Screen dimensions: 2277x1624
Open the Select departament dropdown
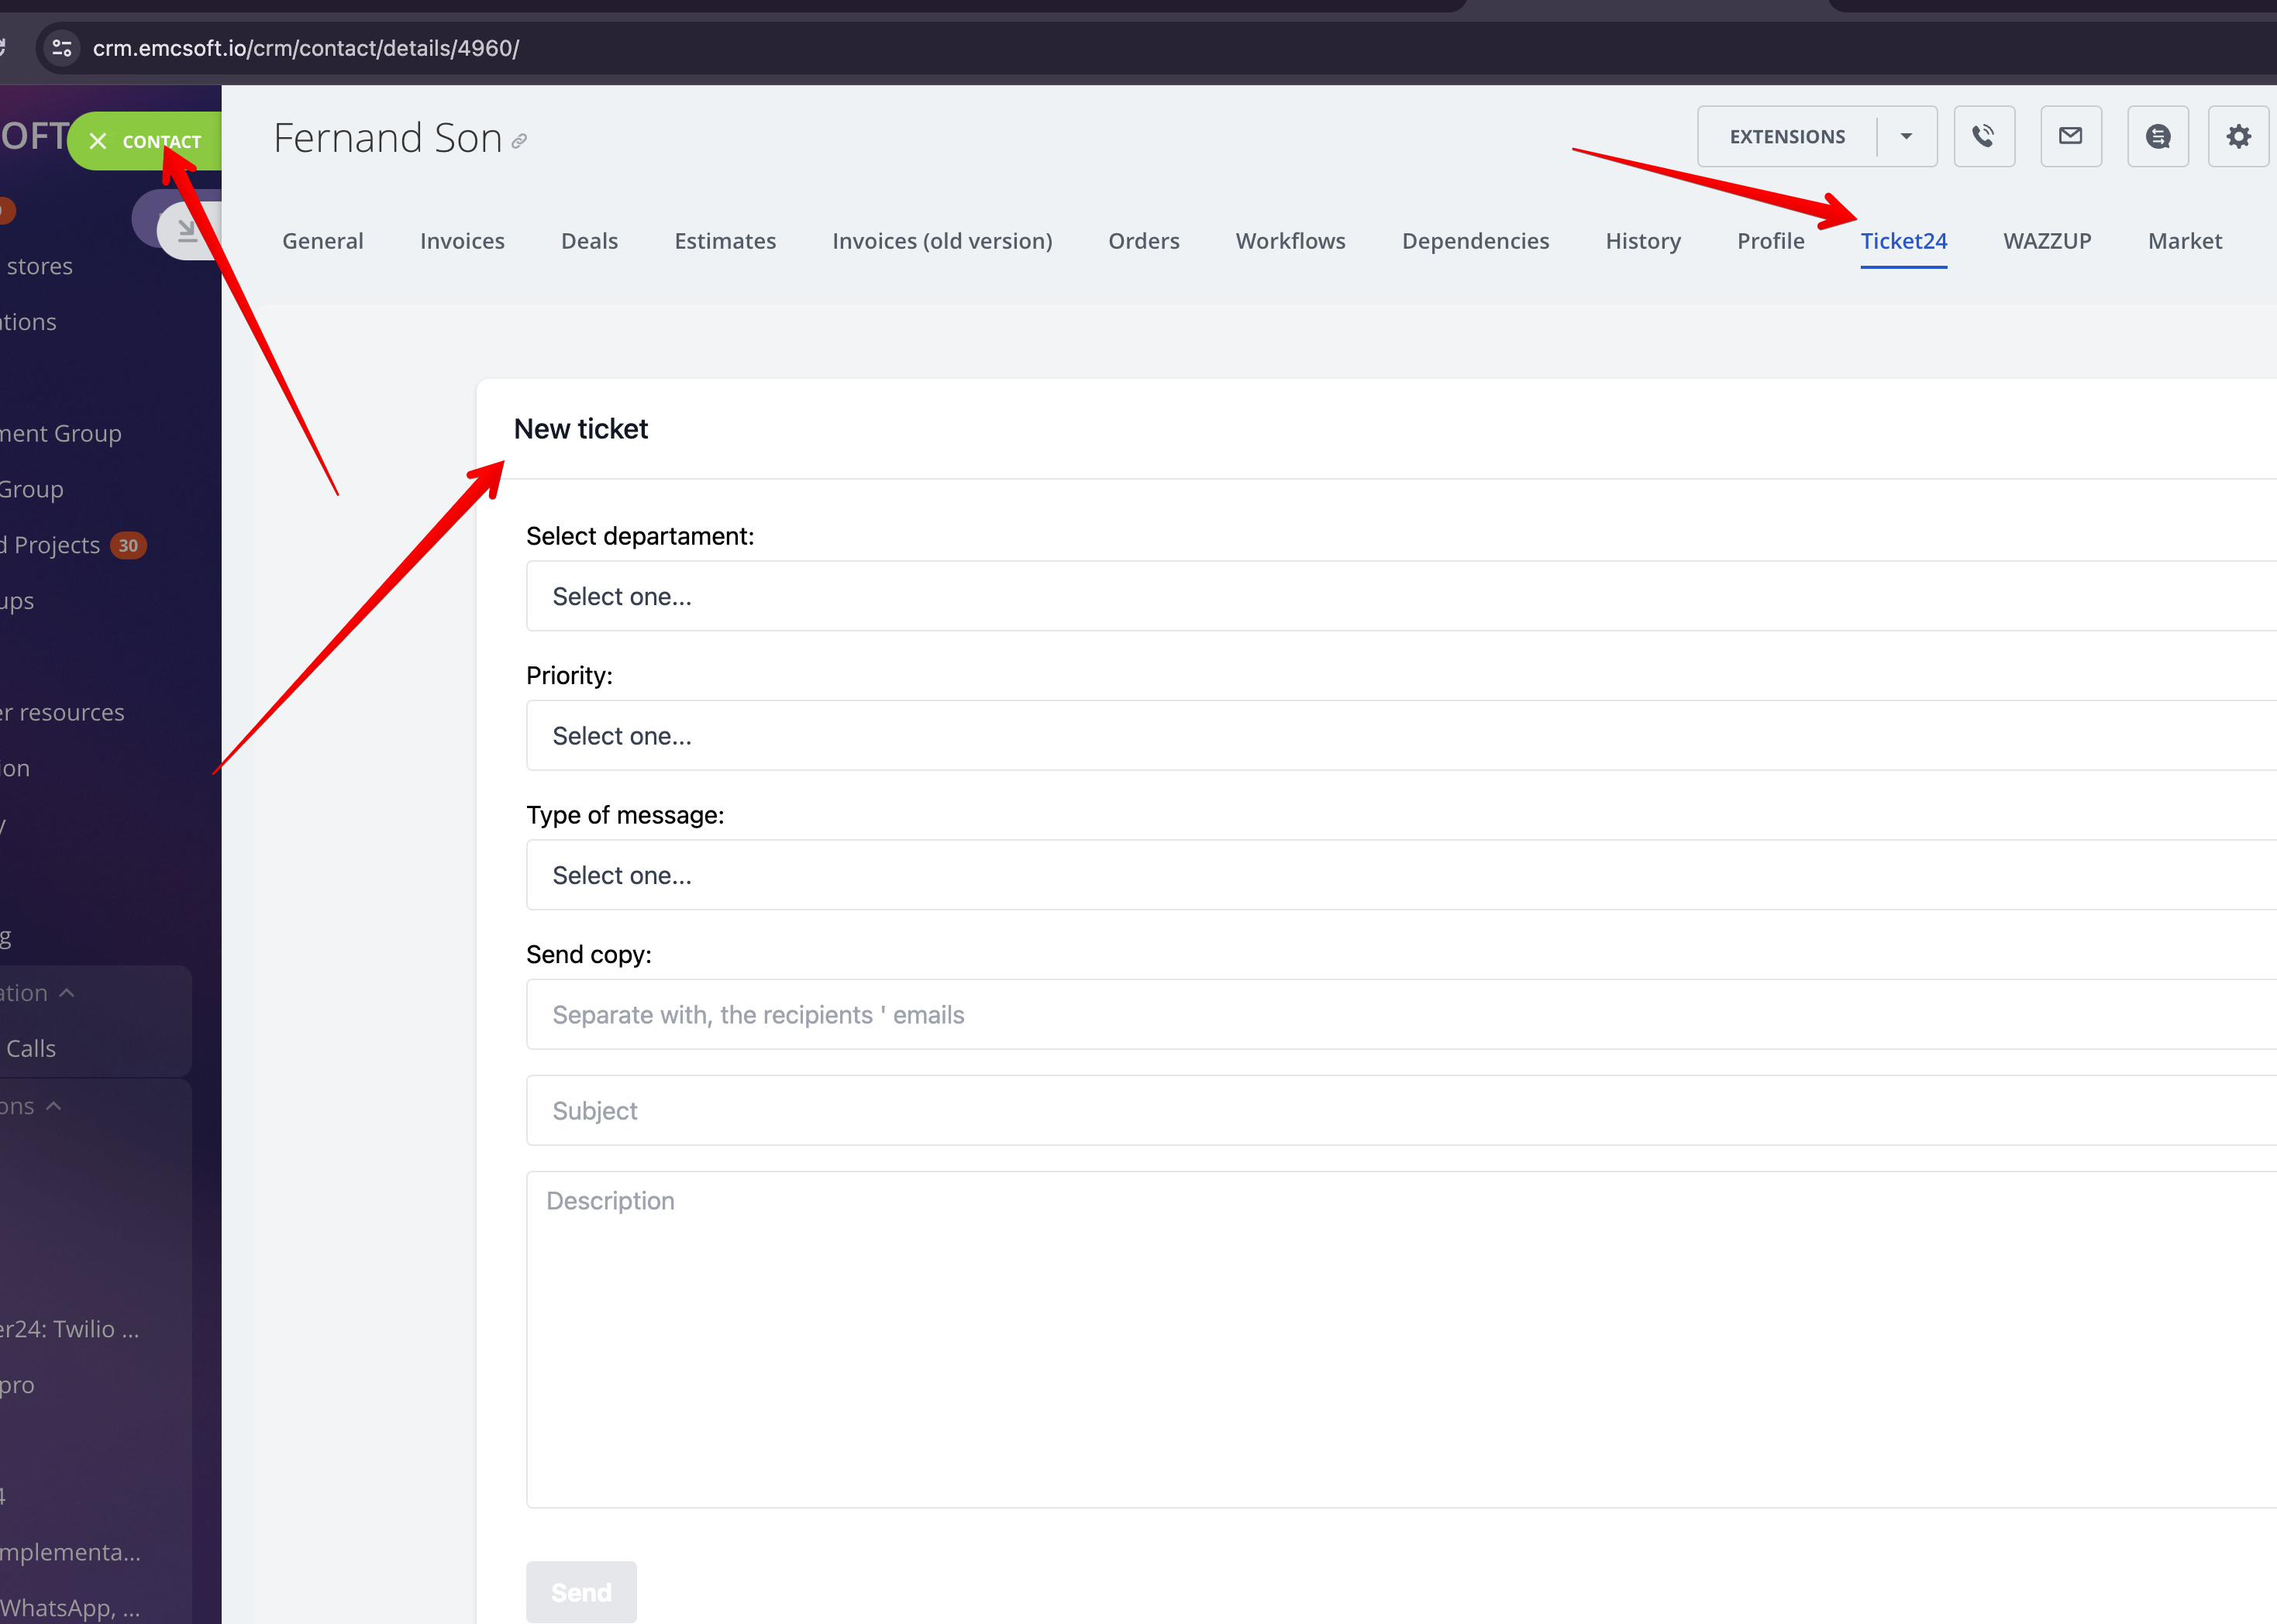[x=1400, y=596]
